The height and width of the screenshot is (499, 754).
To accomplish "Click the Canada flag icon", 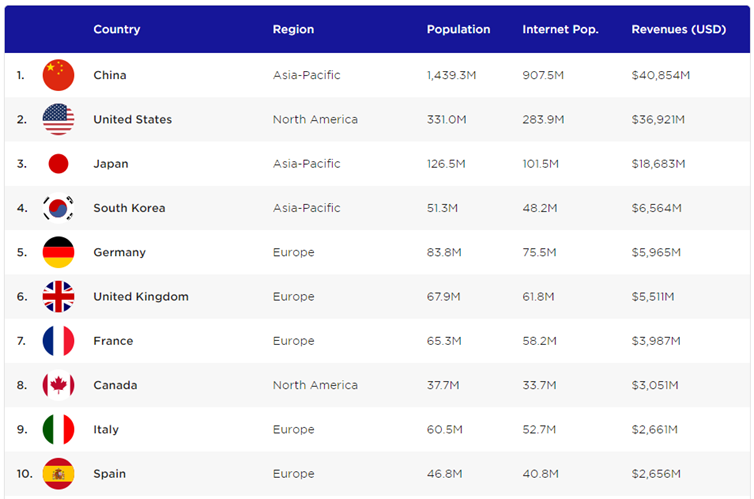I will pos(58,385).
